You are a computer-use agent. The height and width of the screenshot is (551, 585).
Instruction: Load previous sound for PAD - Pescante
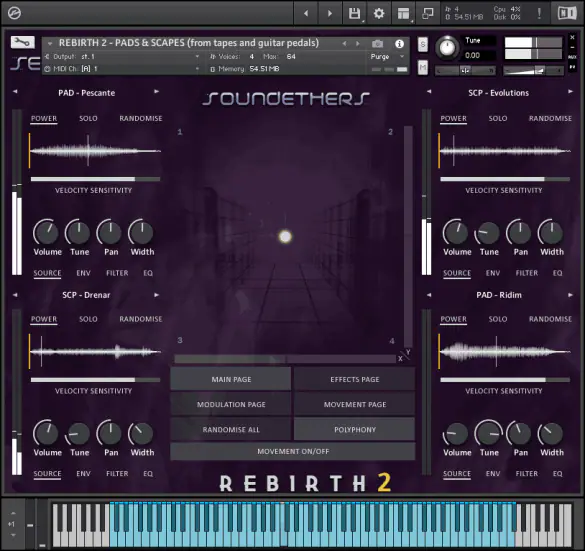[x=15, y=92]
